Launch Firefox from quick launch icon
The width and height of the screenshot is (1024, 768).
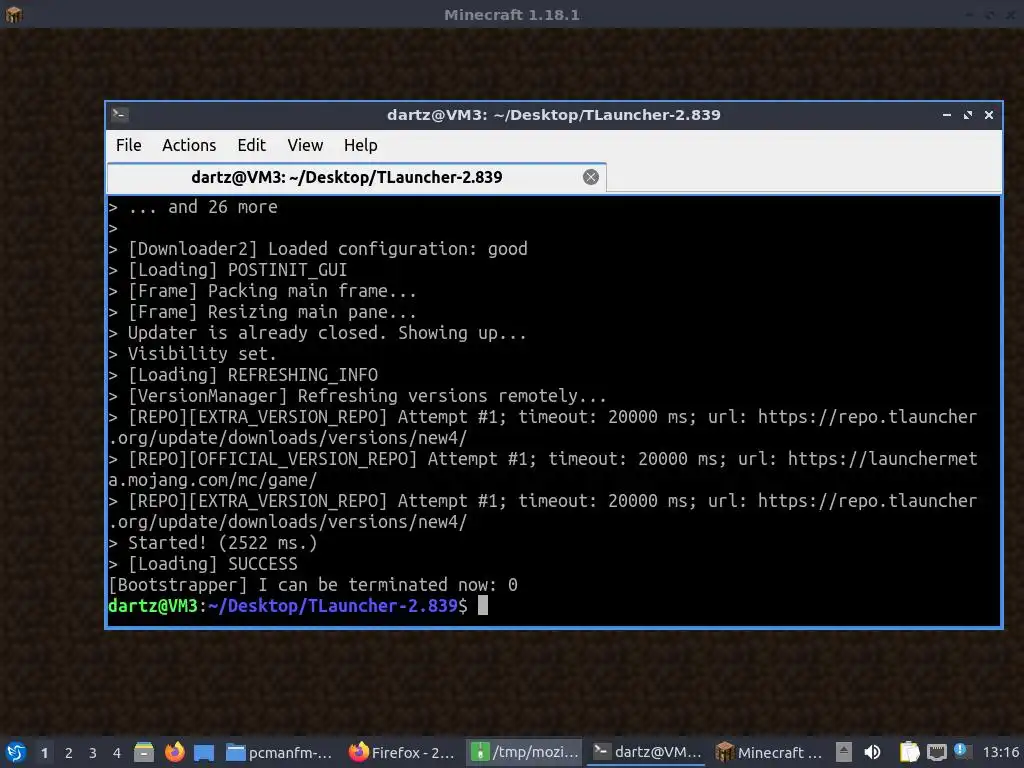tap(174, 752)
